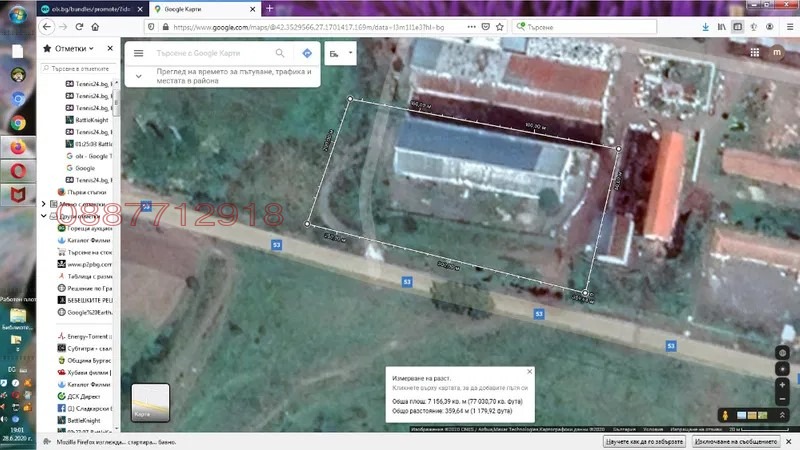Open Google Maps hamburger menu
This screenshot has width=800, height=450.
click(138, 53)
